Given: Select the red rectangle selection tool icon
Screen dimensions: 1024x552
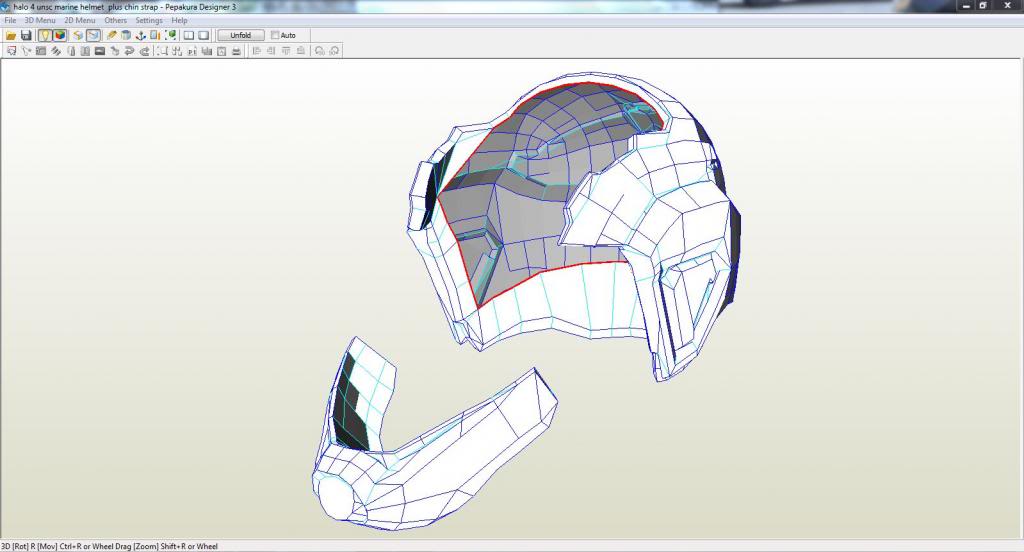Looking at the screenshot, I should (x=11, y=51).
